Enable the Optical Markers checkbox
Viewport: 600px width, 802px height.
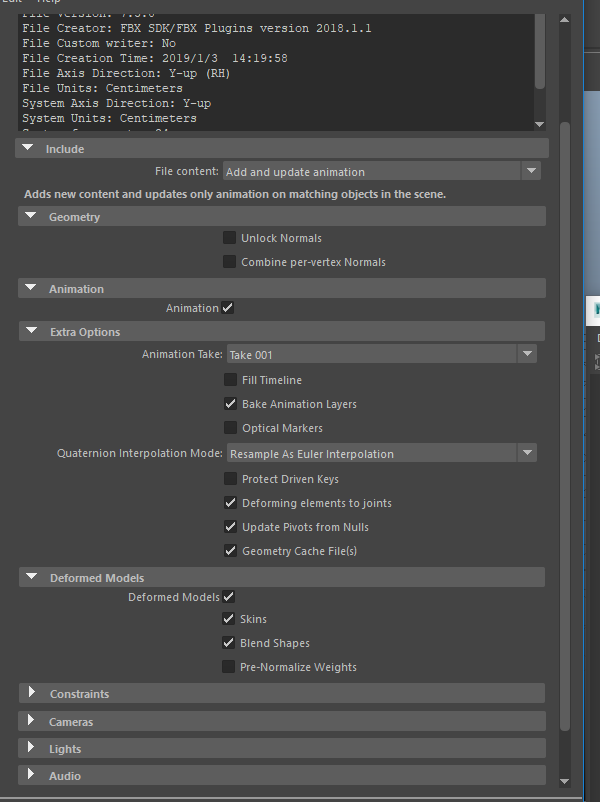tap(230, 428)
